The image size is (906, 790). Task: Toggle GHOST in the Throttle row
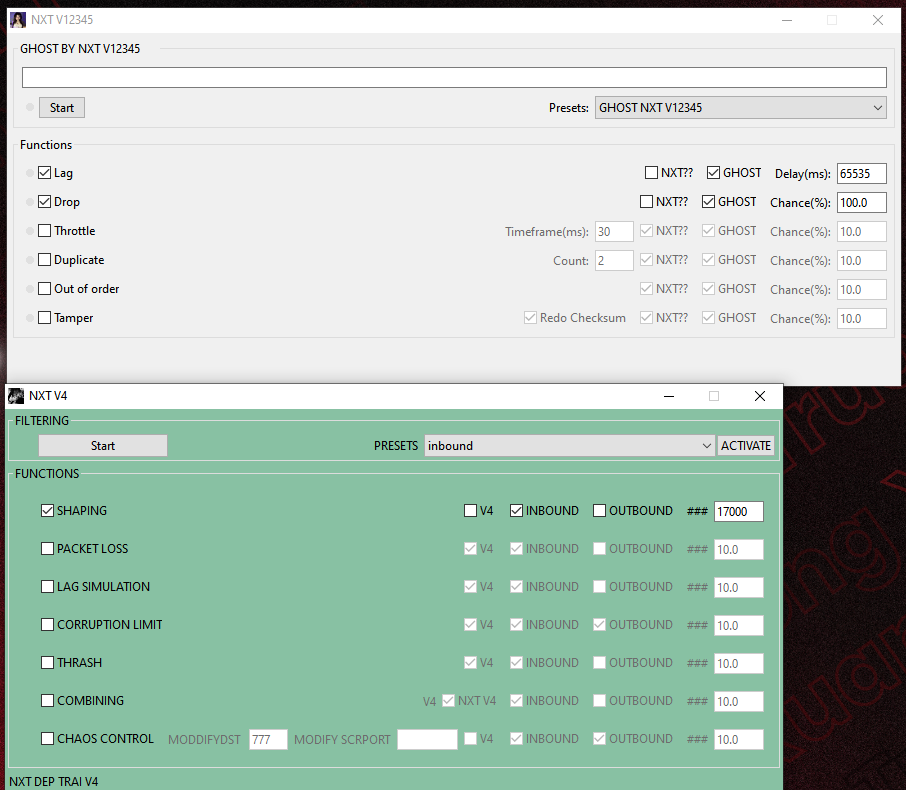(708, 230)
